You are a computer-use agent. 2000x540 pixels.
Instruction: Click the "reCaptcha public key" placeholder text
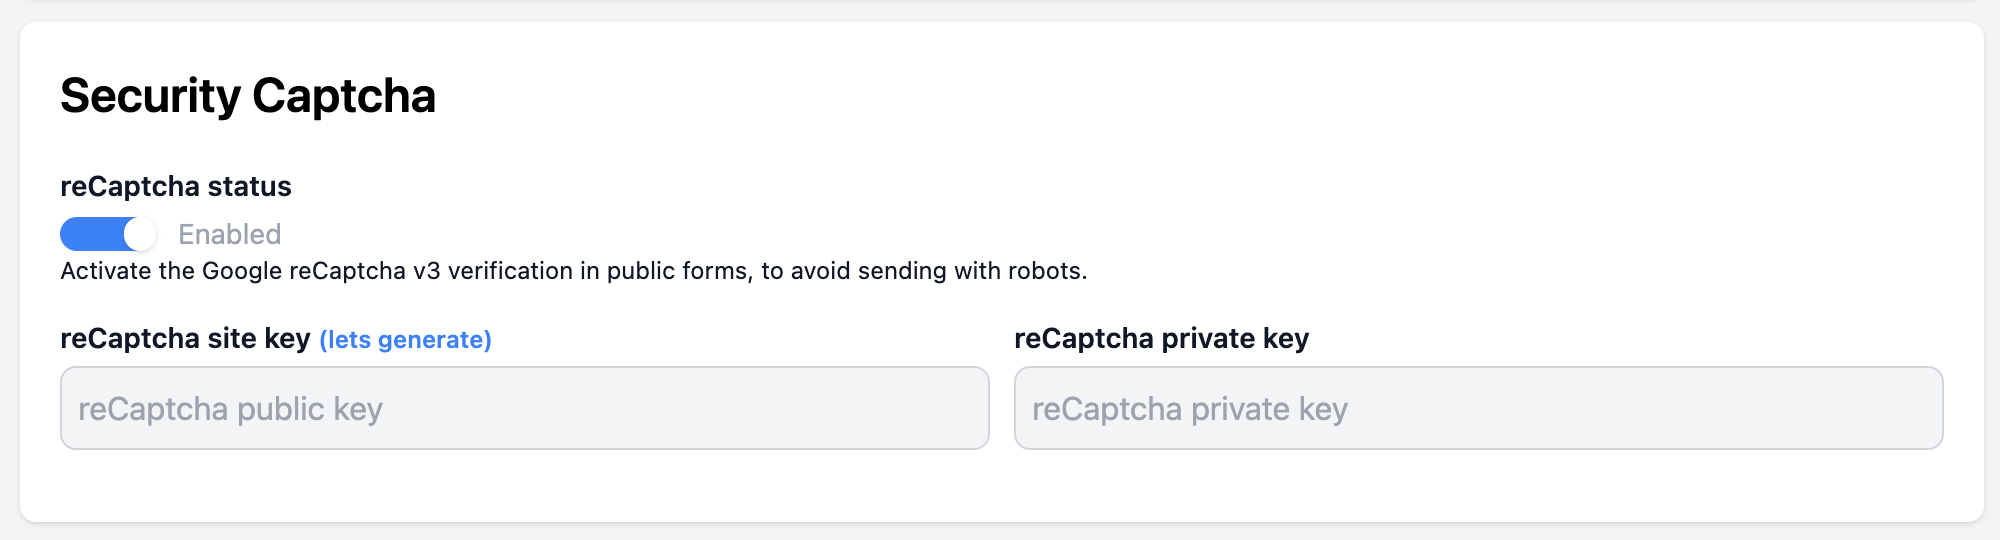(230, 409)
